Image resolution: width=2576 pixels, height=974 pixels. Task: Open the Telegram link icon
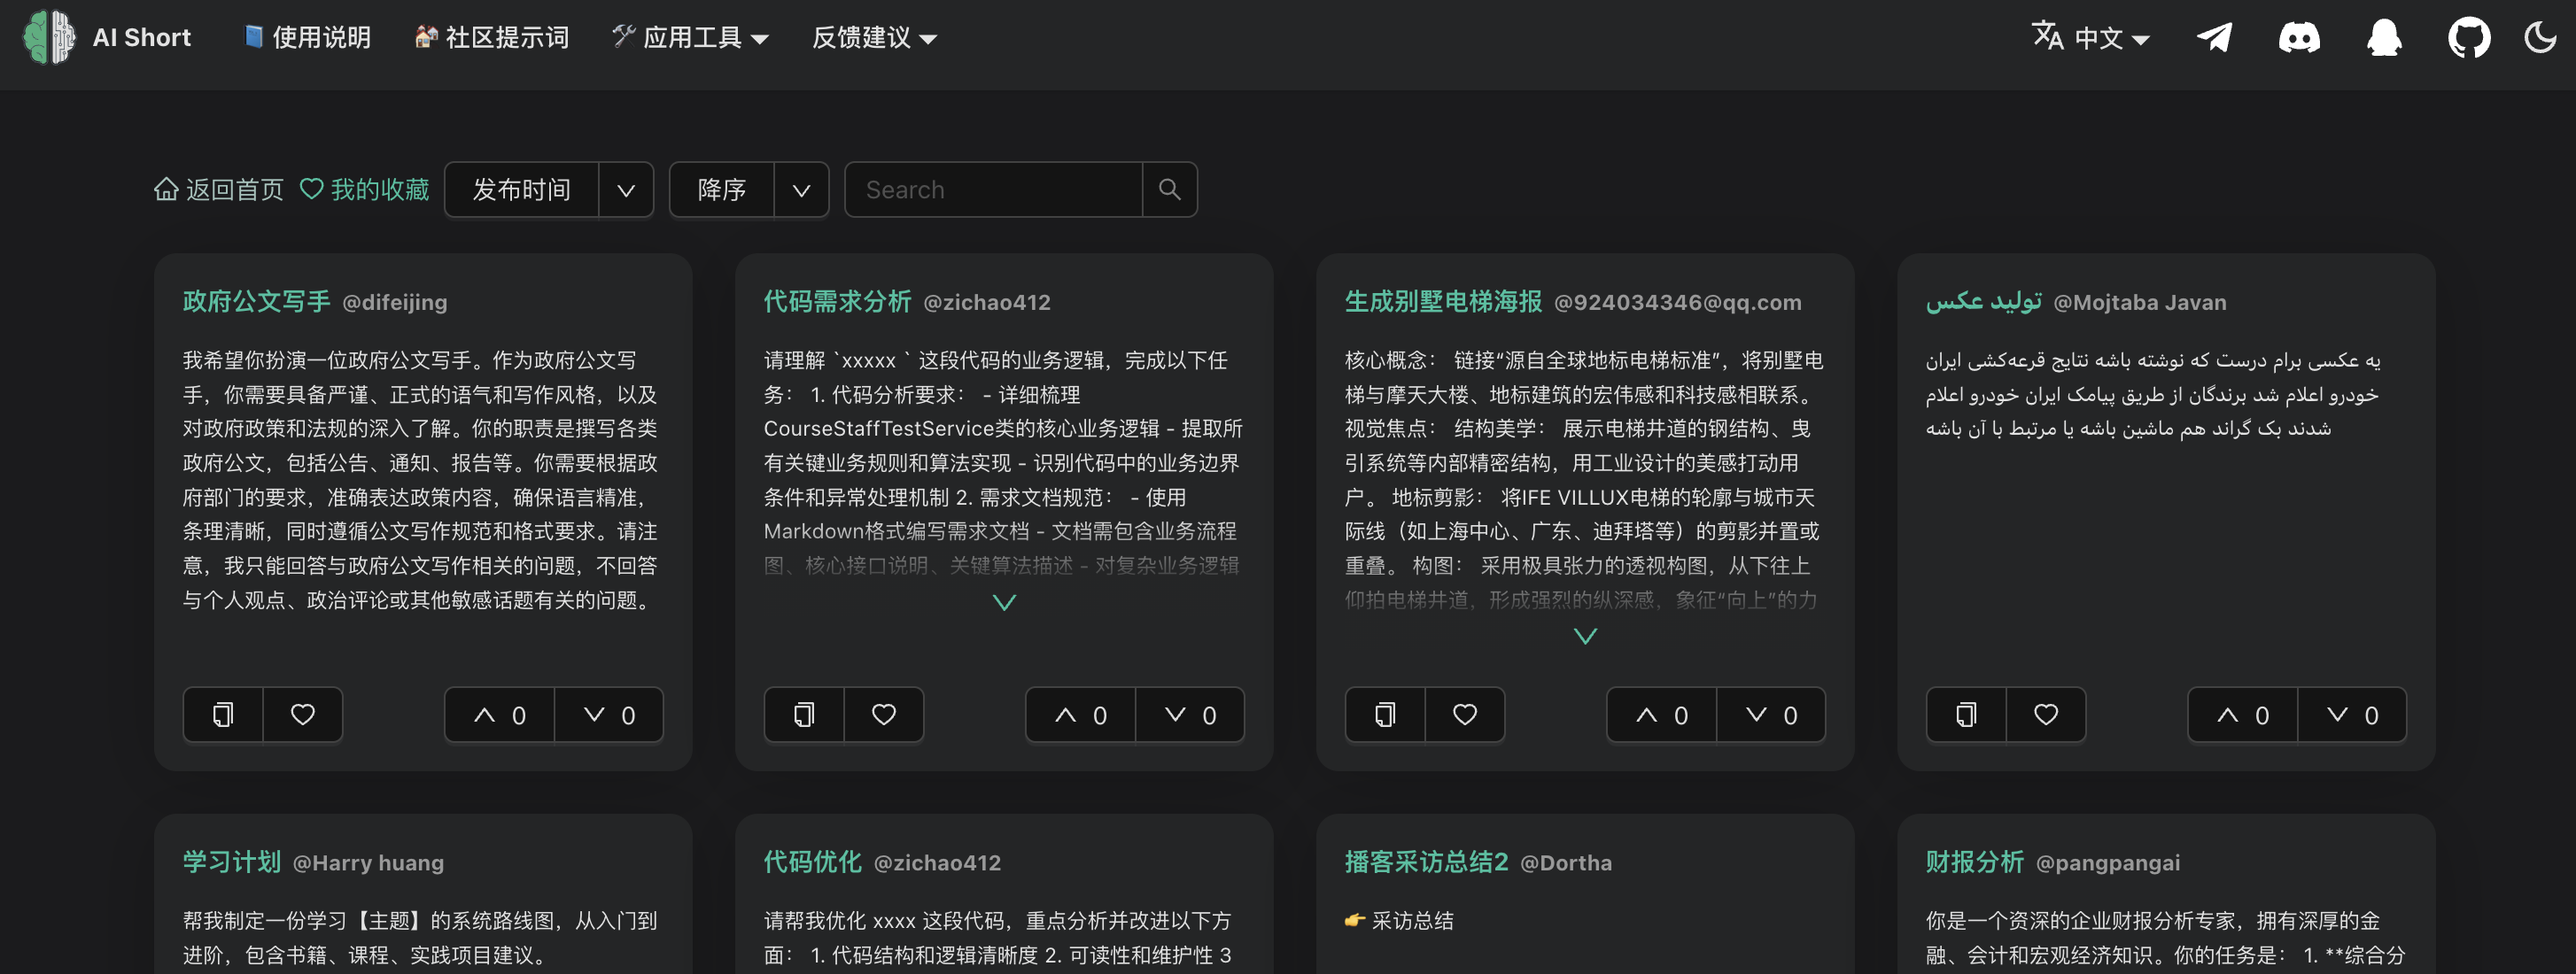pos(2214,38)
